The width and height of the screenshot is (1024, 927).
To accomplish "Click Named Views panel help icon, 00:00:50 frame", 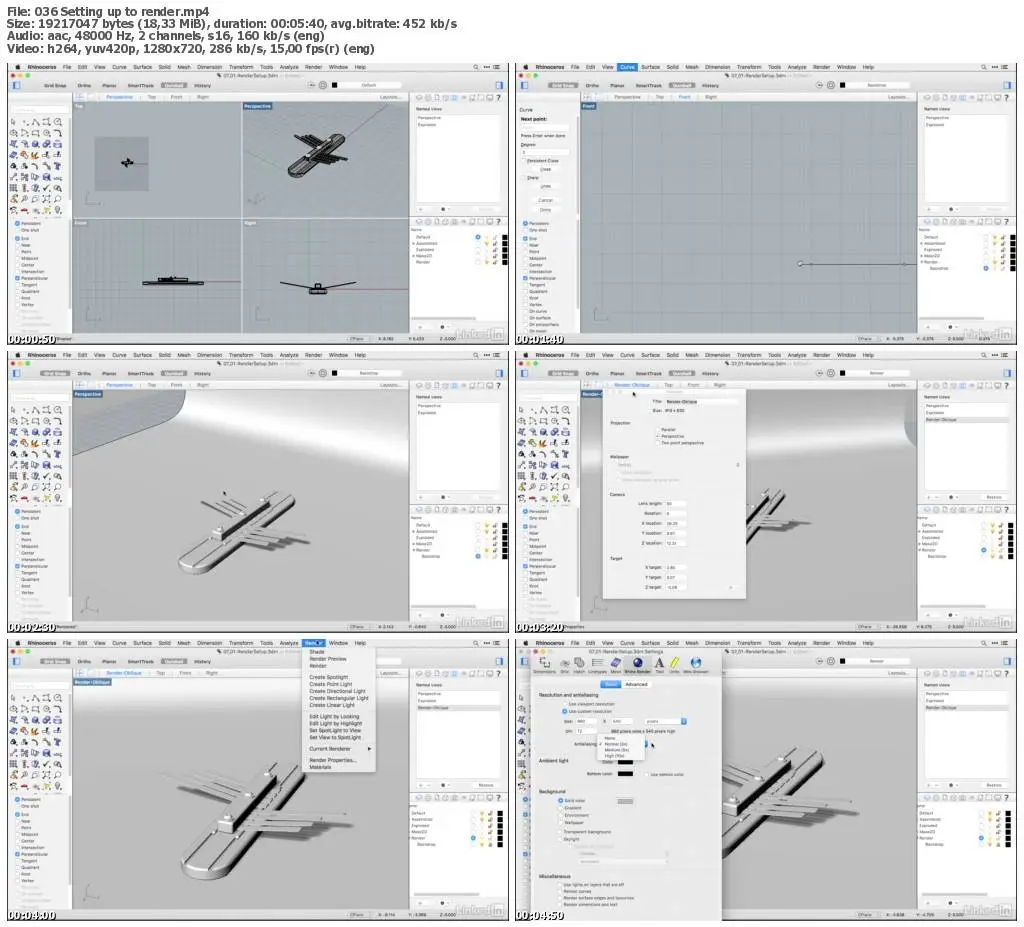I will tap(498, 97).
